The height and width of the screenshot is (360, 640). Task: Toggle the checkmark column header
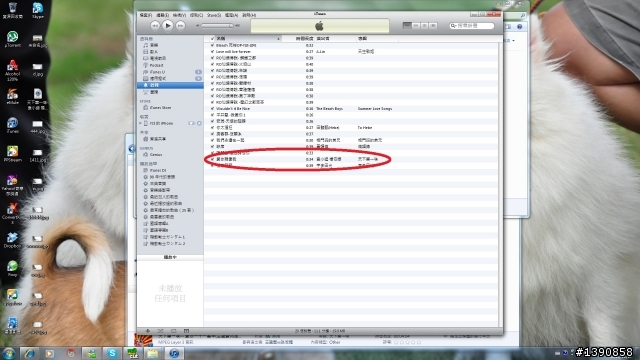click(x=212, y=38)
